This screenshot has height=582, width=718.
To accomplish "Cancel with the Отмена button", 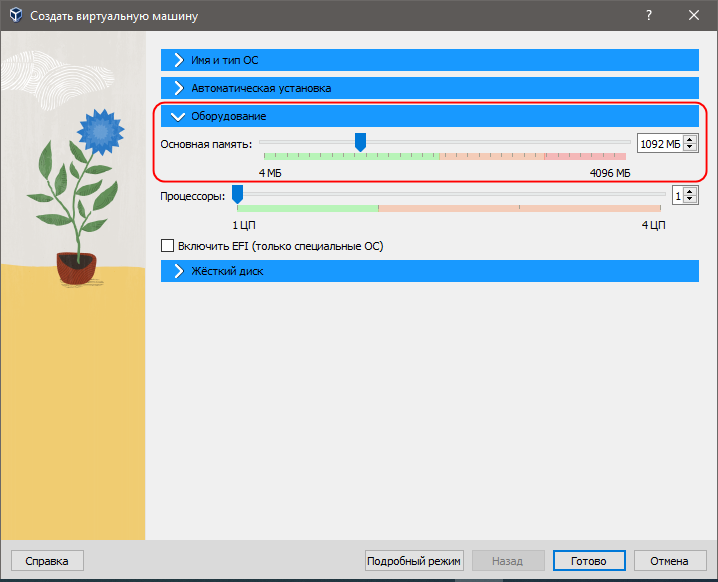I will click(670, 561).
